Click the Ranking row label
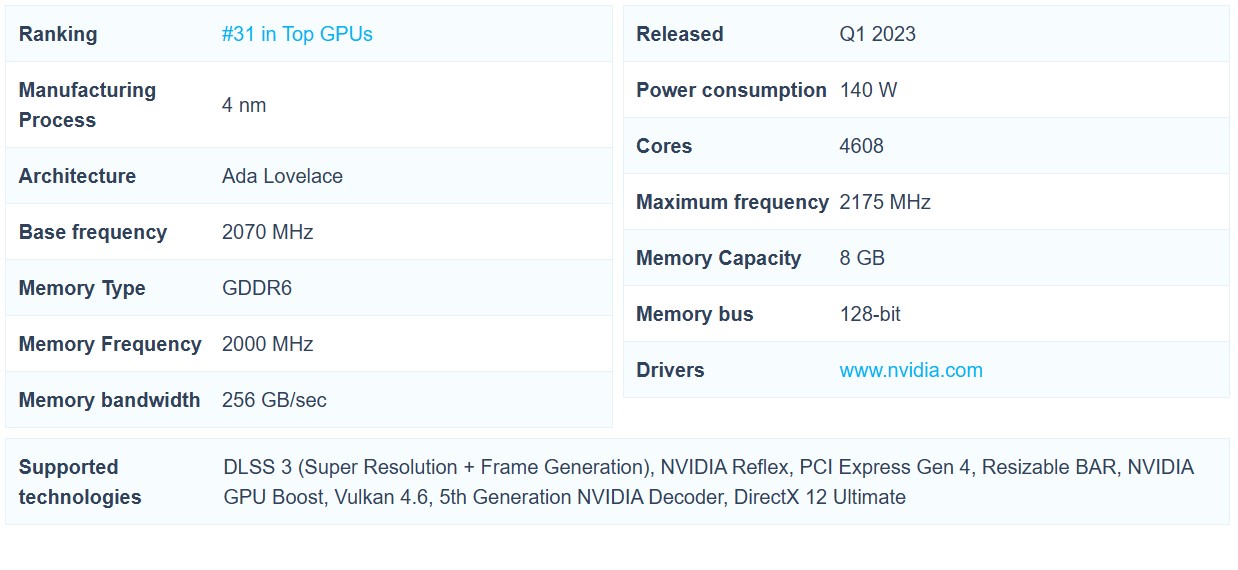1238x570 pixels. pyautogui.click(x=58, y=34)
